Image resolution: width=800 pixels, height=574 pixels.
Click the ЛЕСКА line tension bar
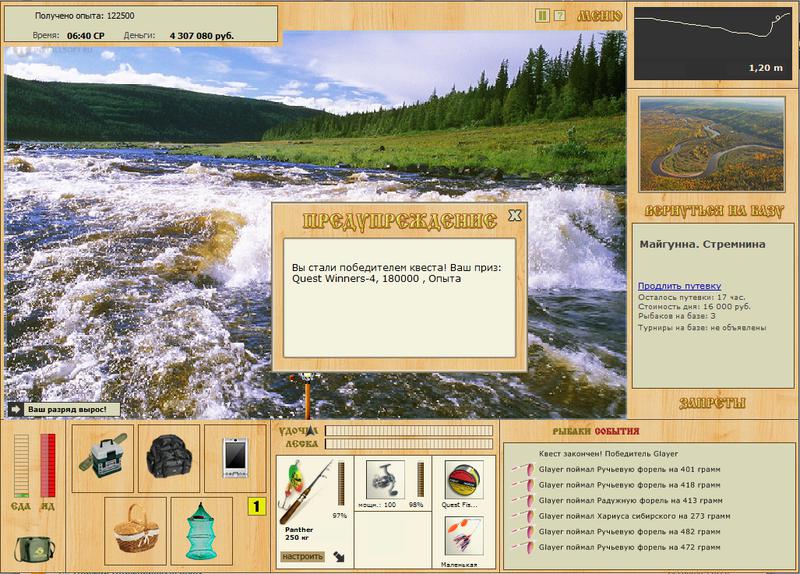pos(409,444)
